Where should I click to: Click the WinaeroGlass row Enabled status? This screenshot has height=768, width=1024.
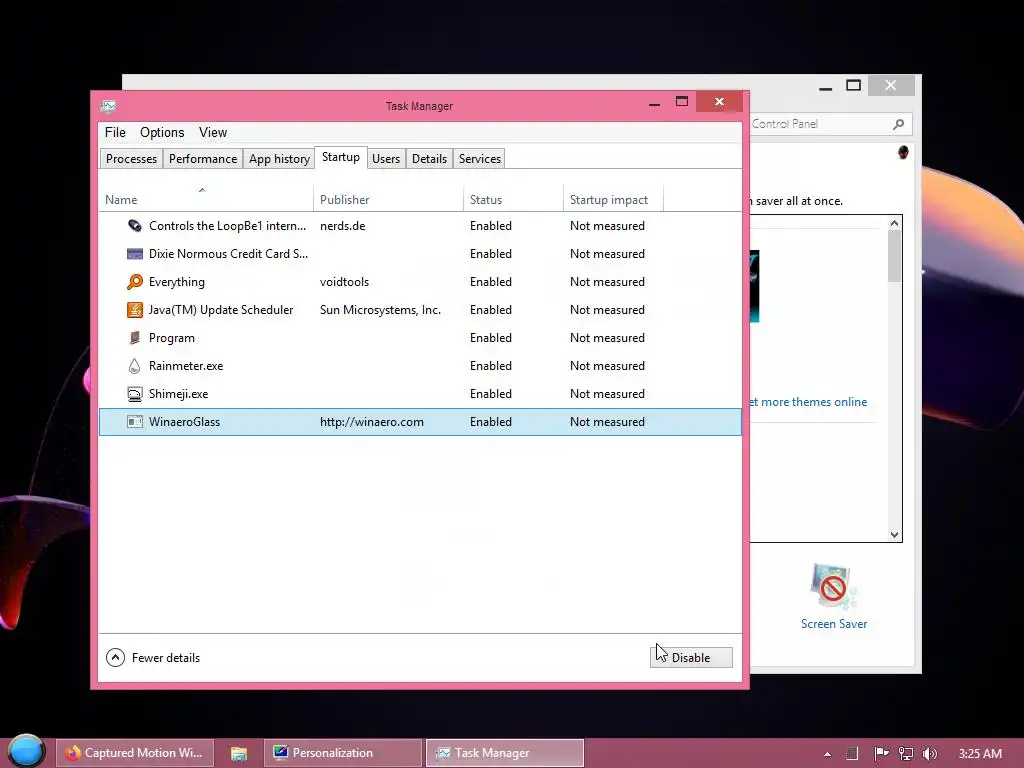(490, 422)
